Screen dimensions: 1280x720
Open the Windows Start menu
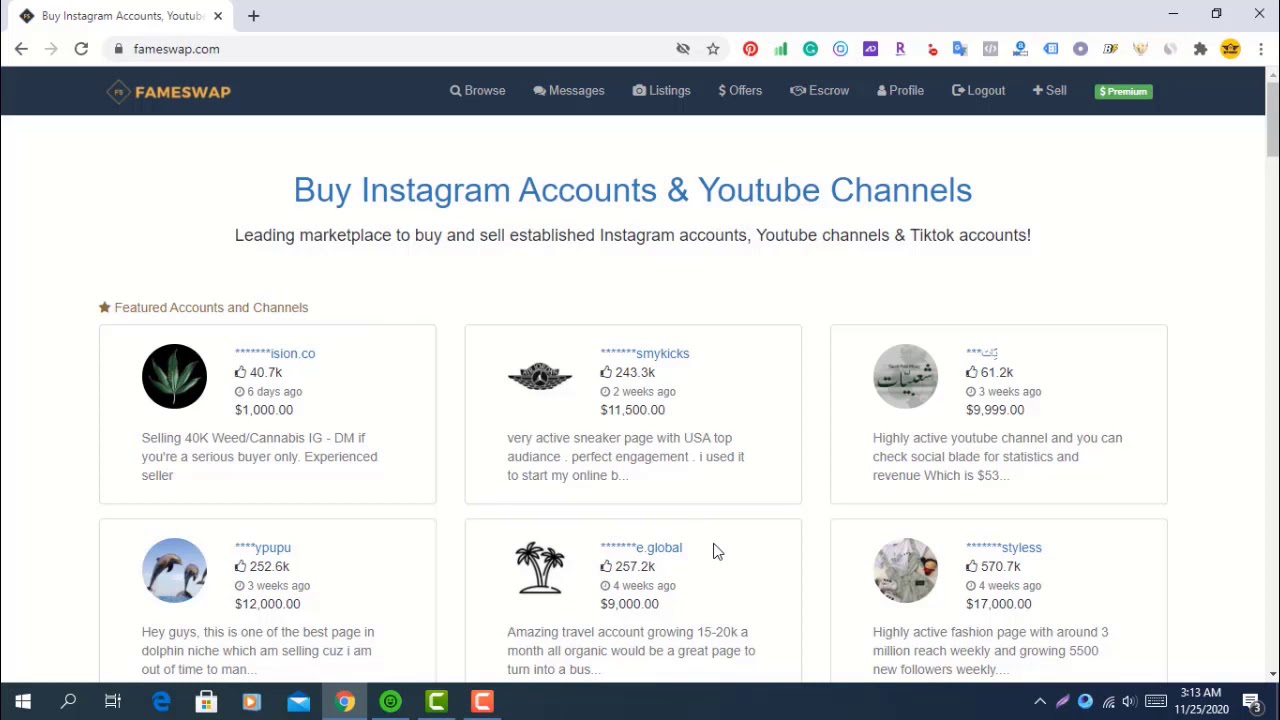pyautogui.click(x=23, y=702)
